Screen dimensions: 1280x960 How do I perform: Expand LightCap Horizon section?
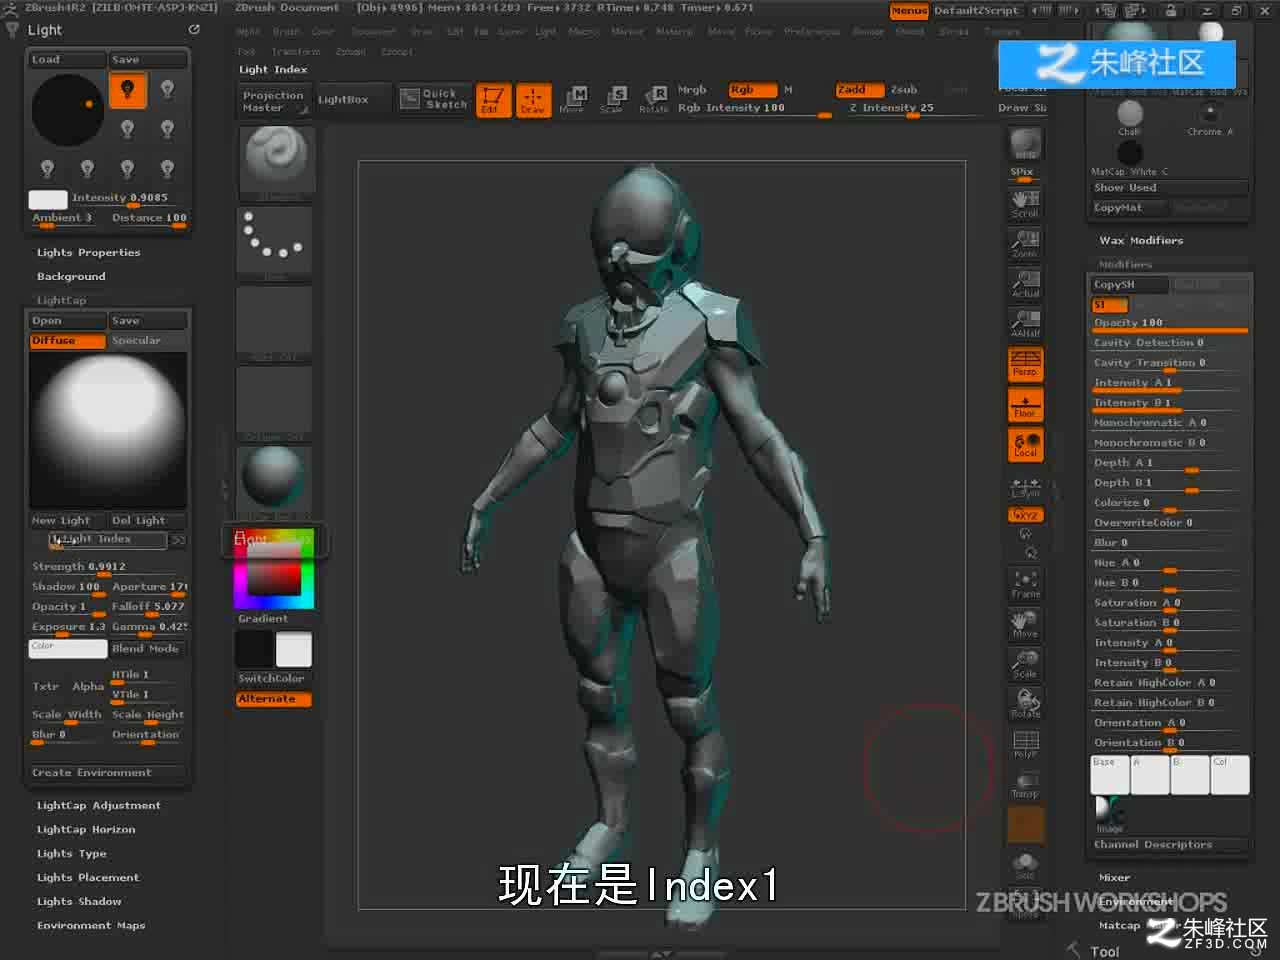point(86,830)
